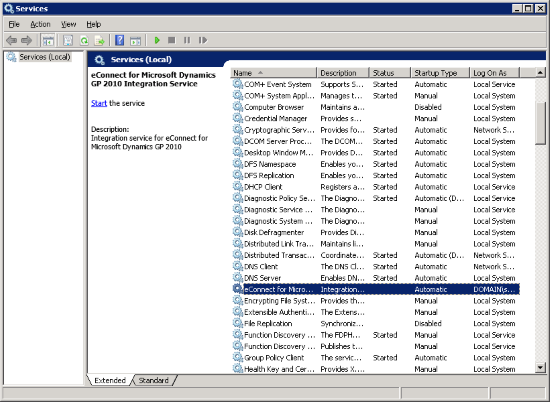Screen dimensions: 550x402
Task: Toggle the Show/Hide Console Tree icon
Action: [48, 40]
